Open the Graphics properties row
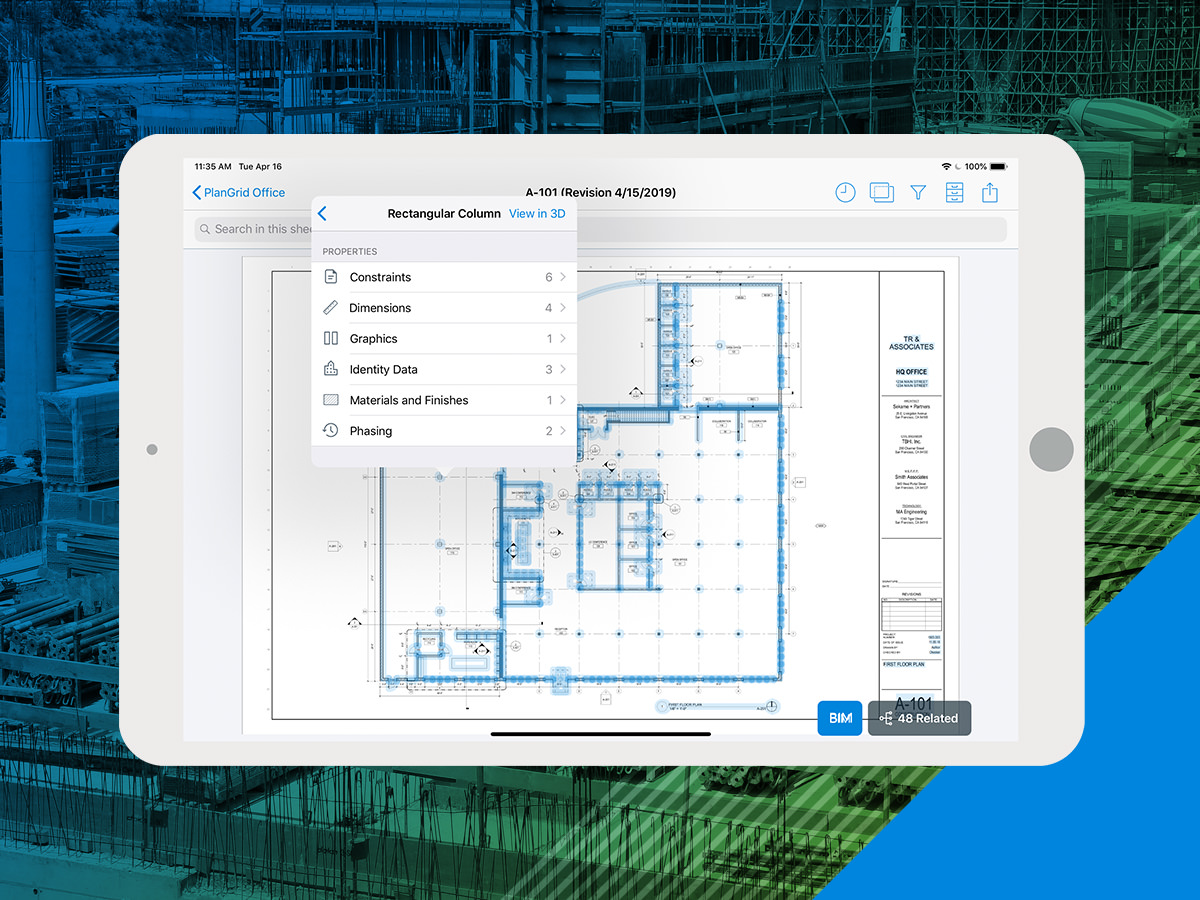 tap(444, 339)
